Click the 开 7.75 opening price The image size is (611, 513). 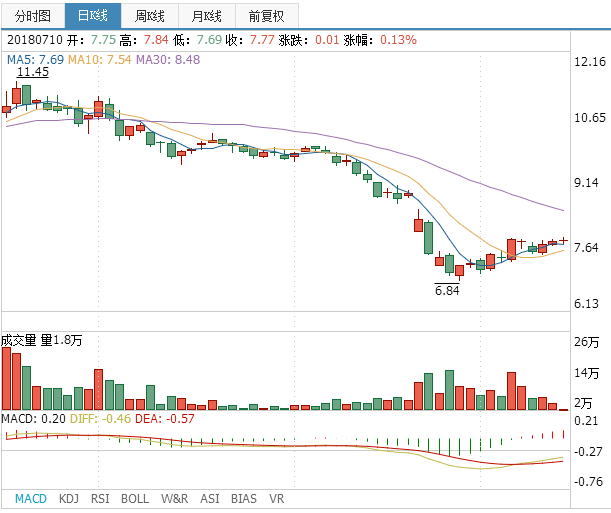point(92,40)
